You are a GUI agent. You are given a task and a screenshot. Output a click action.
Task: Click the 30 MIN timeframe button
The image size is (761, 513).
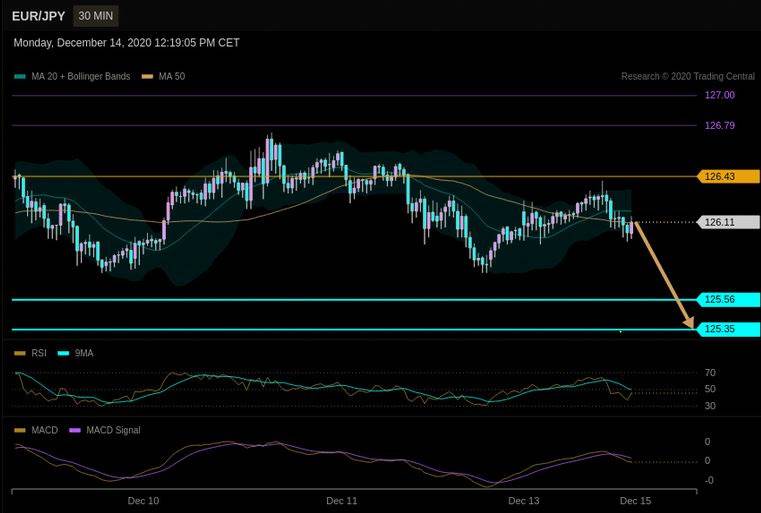(x=96, y=16)
